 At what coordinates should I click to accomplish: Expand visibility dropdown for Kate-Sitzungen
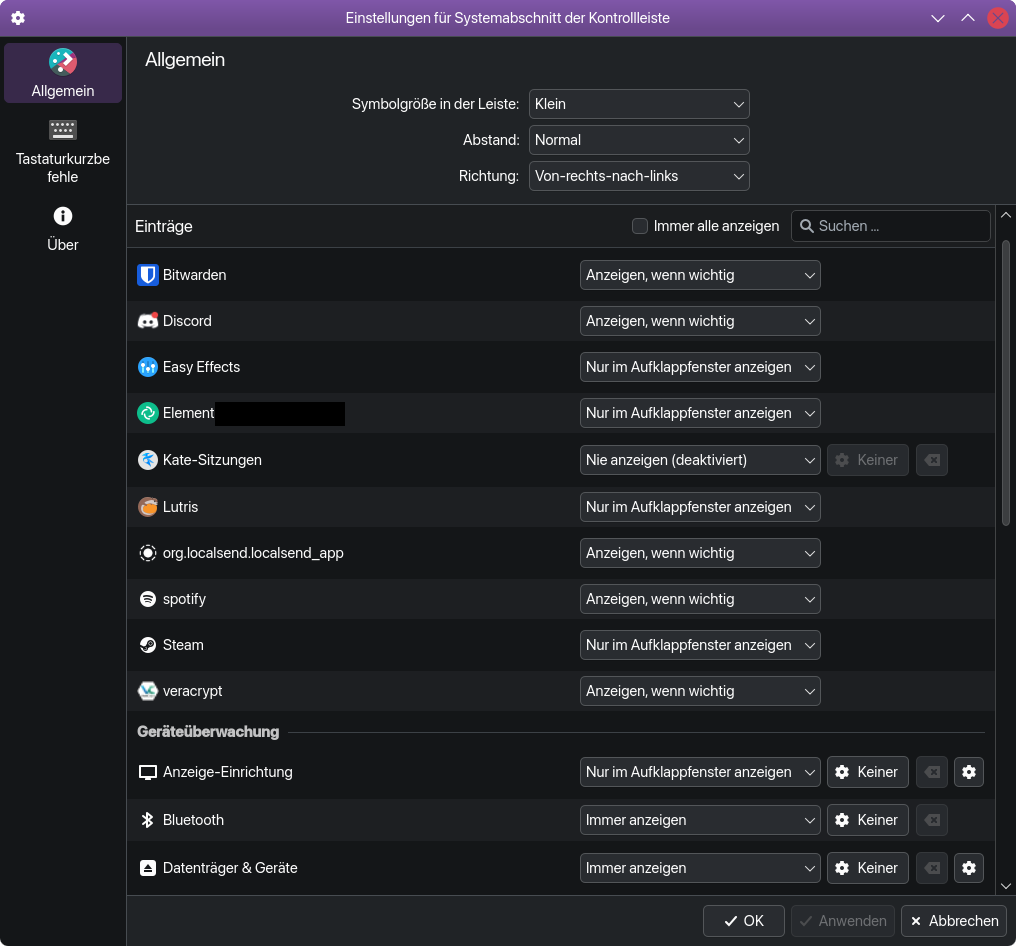(x=700, y=460)
